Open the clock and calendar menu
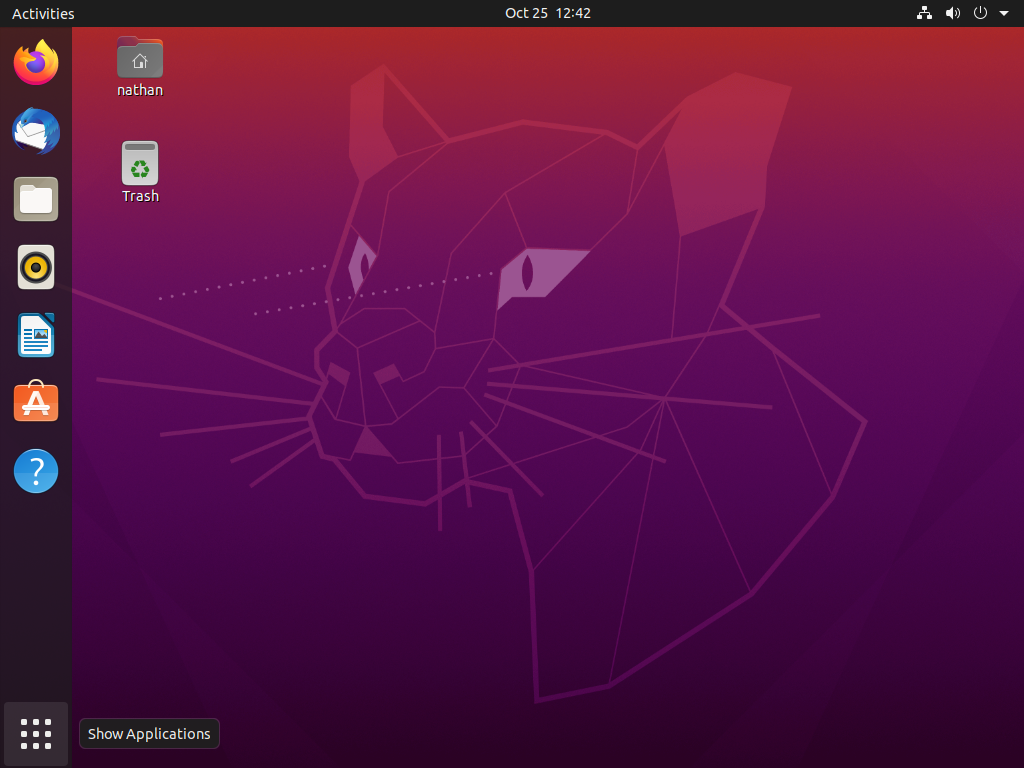This screenshot has width=1024, height=768. (547, 13)
